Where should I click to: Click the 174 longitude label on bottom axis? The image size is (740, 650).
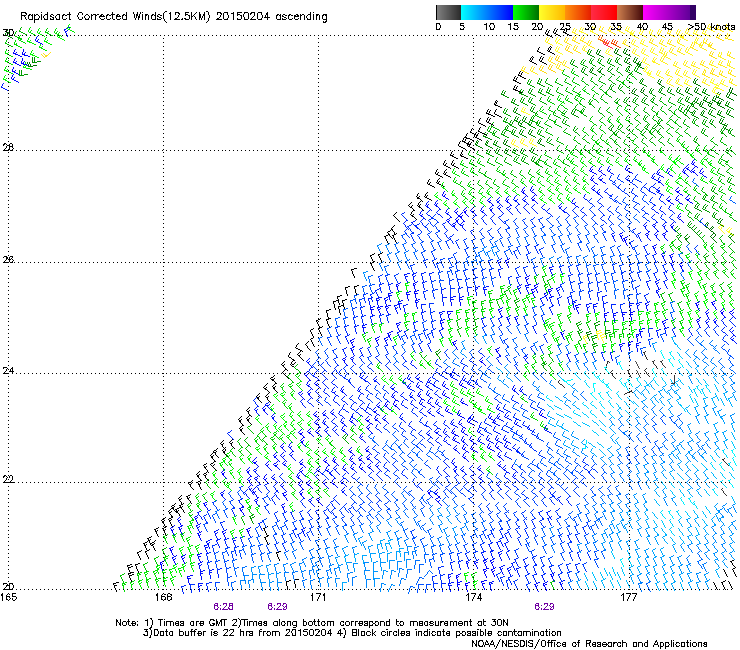click(x=473, y=597)
